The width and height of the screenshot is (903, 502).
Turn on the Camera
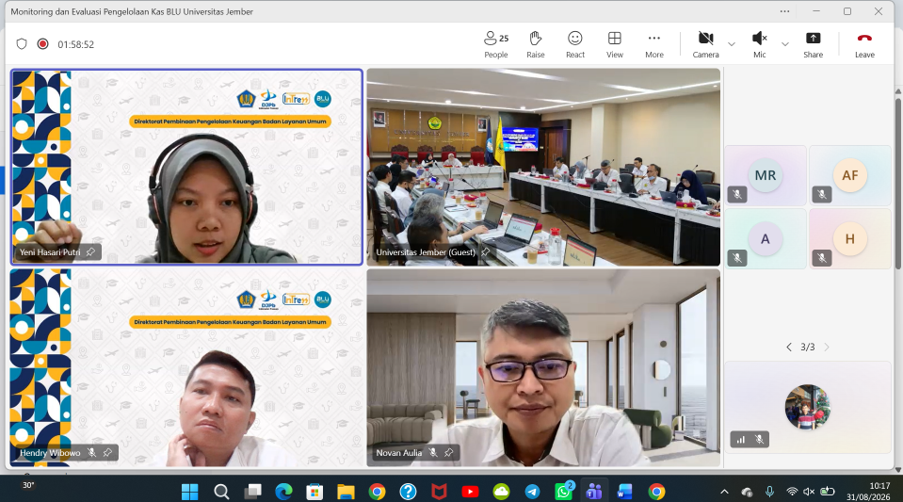pos(705,44)
